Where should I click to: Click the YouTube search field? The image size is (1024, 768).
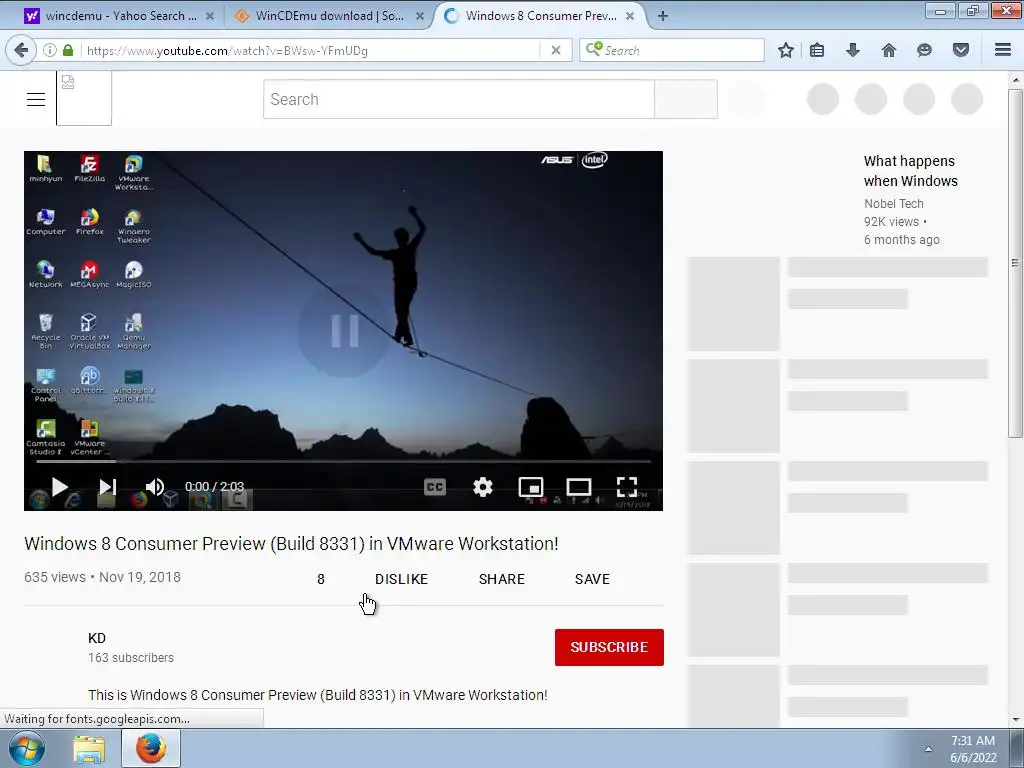(x=458, y=99)
